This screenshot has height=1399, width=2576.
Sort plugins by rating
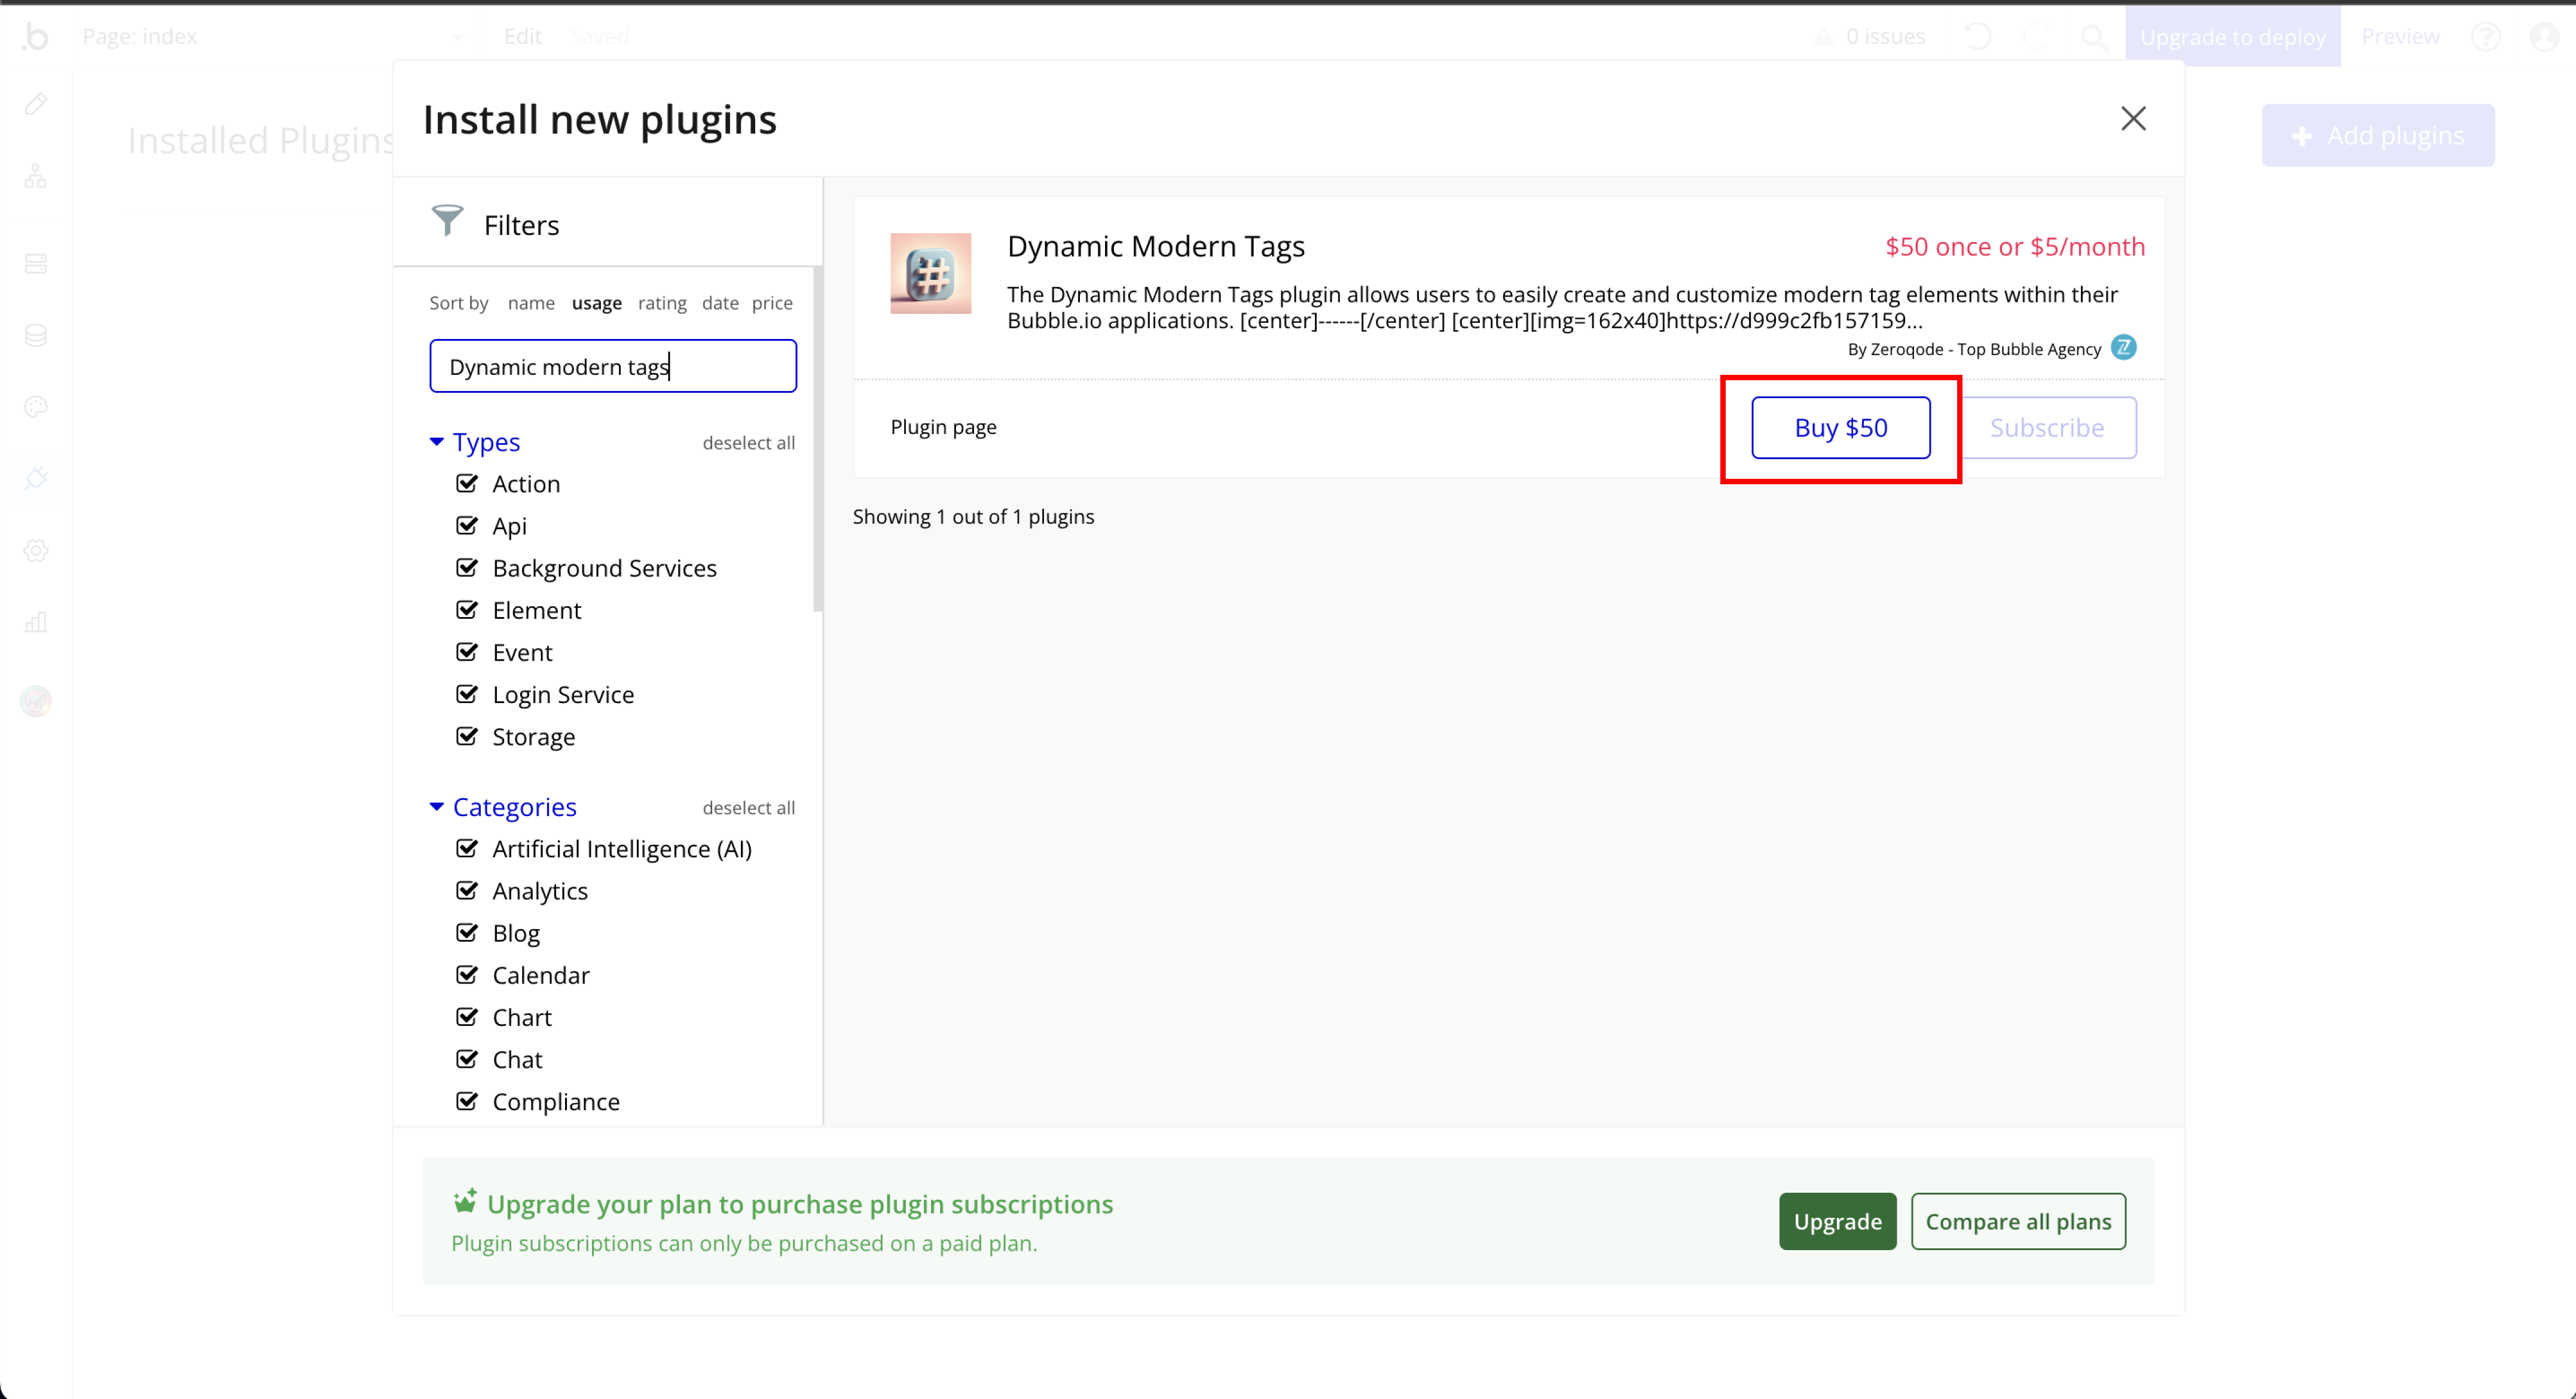coord(662,303)
